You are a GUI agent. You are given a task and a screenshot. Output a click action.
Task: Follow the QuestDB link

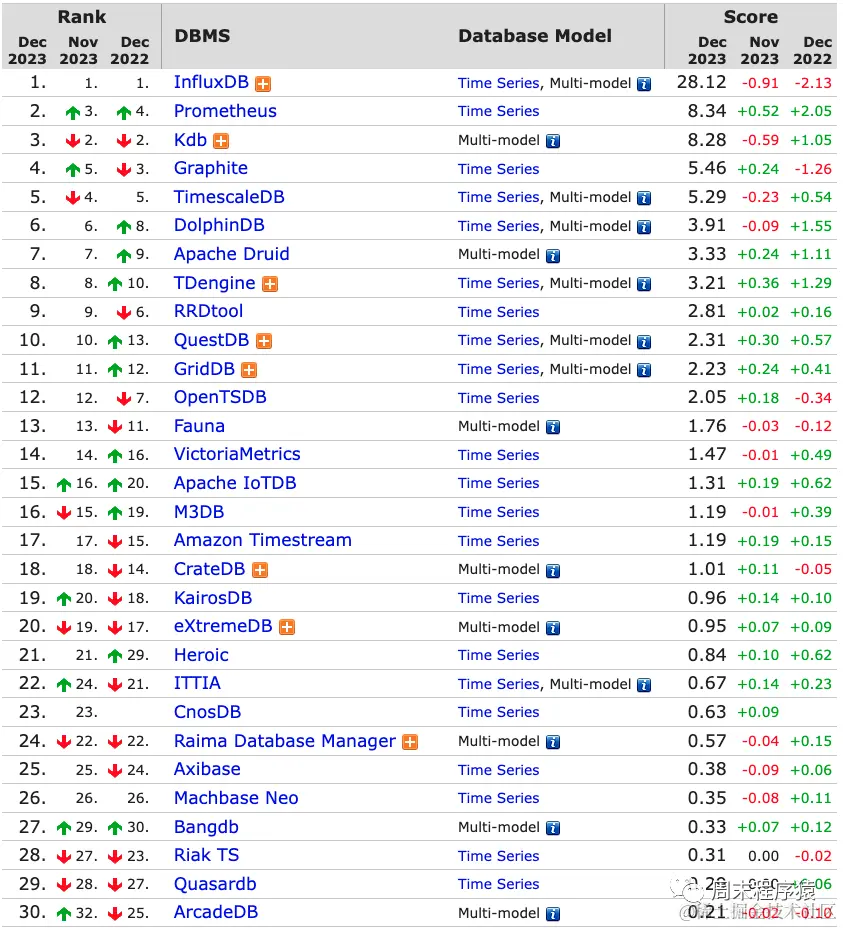point(211,340)
